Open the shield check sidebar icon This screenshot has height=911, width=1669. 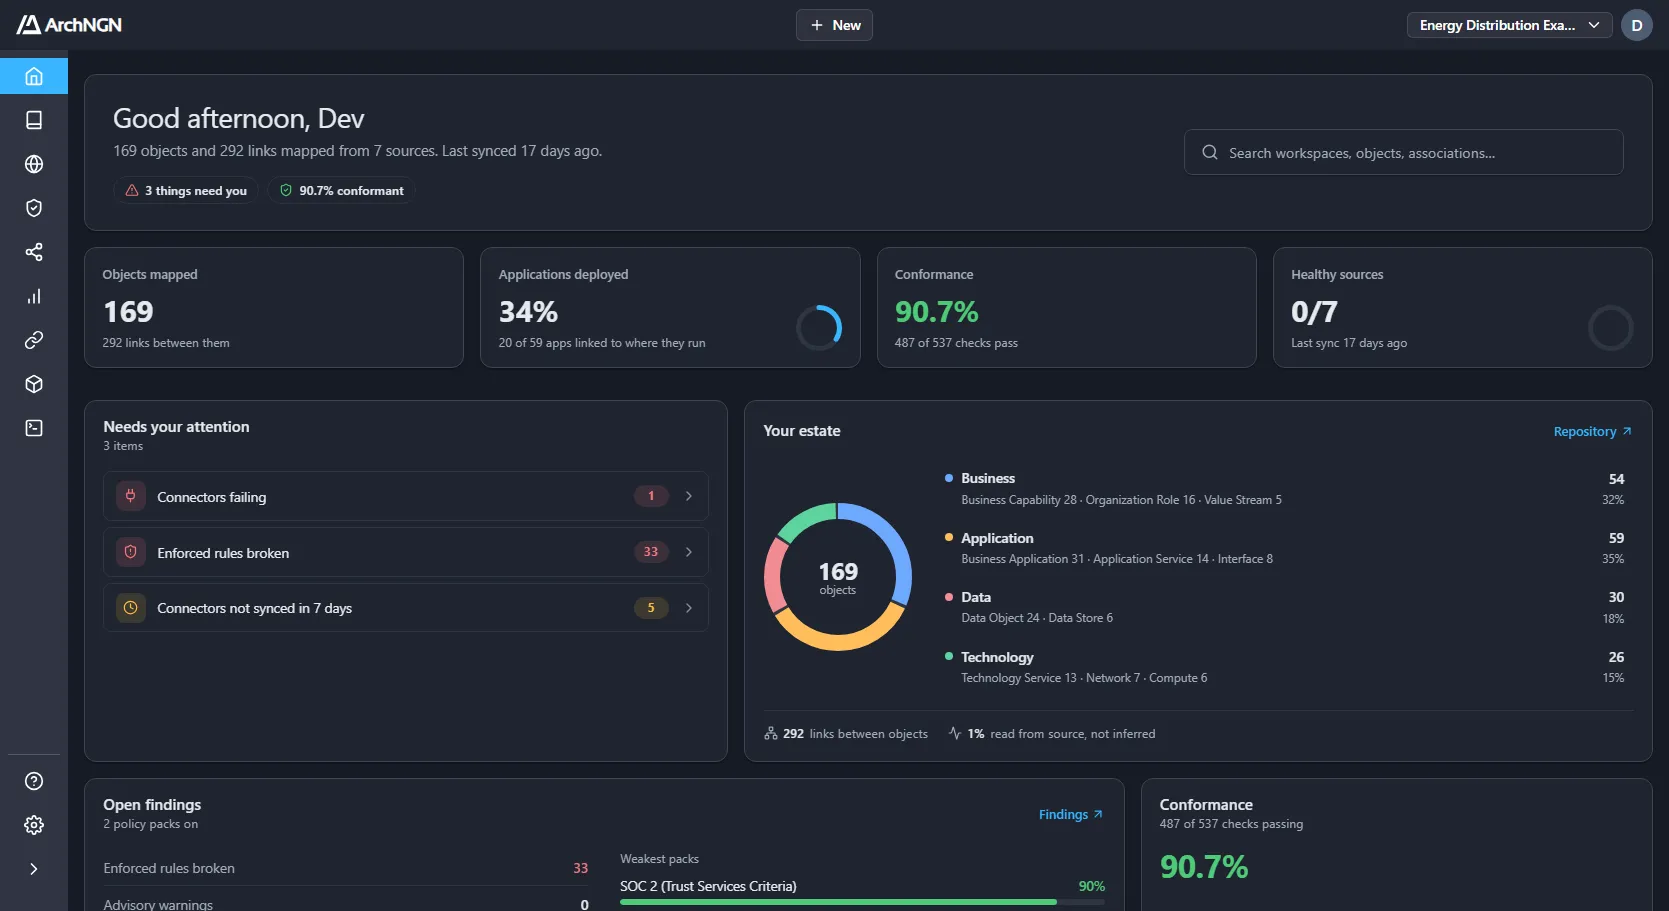34,208
